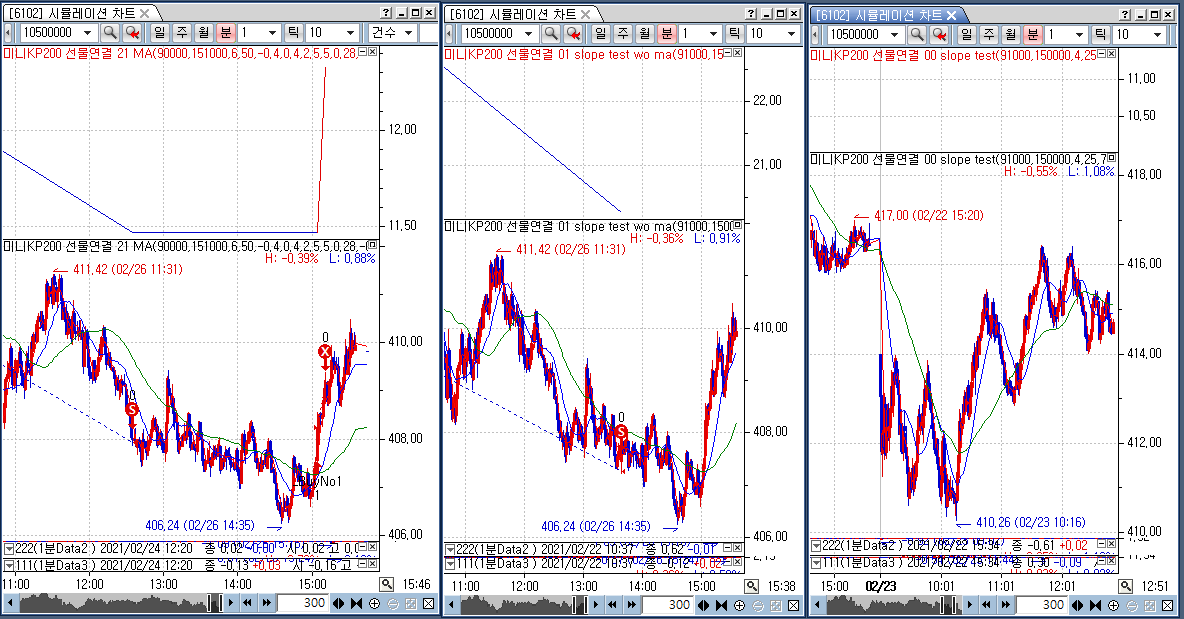
Task: Click the zoom-in plus circle icon in left chart
Action: (375, 604)
